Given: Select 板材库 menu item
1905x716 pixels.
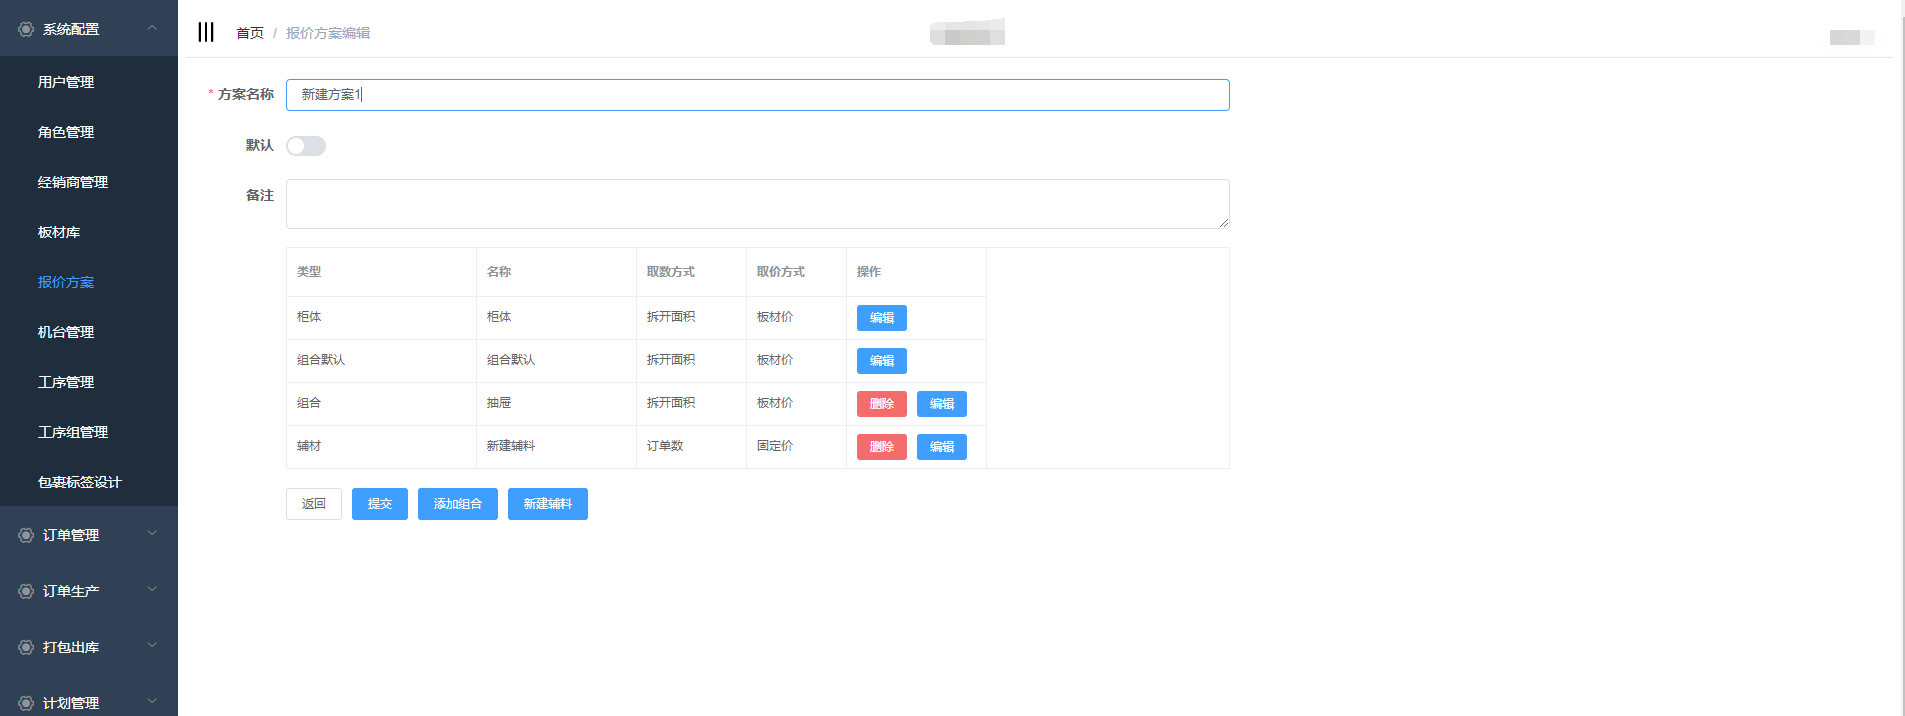Looking at the screenshot, I should [x=59, y=232].
